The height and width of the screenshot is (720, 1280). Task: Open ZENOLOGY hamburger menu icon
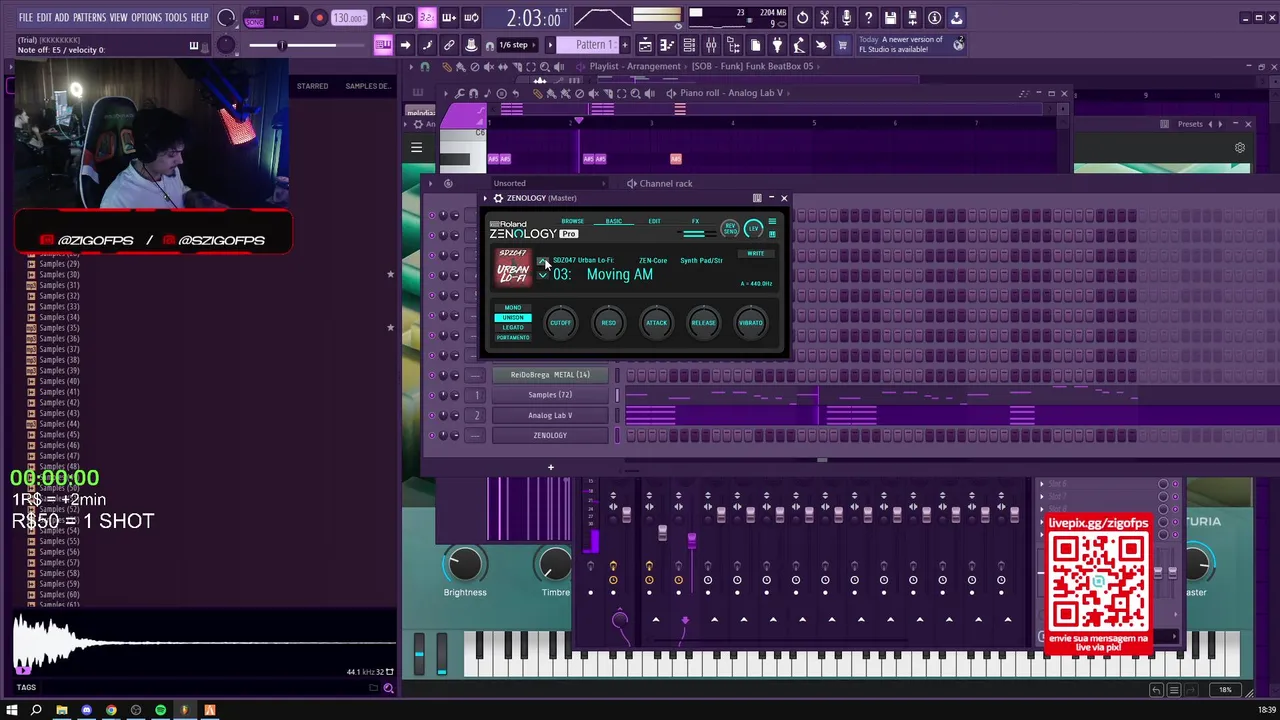click(x=772, y=221)
